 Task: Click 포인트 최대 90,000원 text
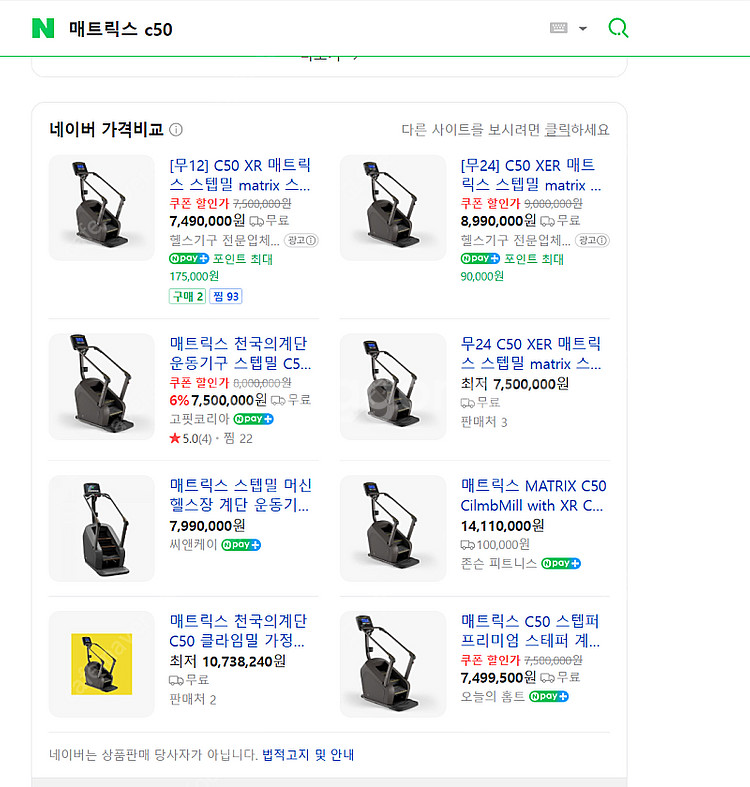(512, 267)
